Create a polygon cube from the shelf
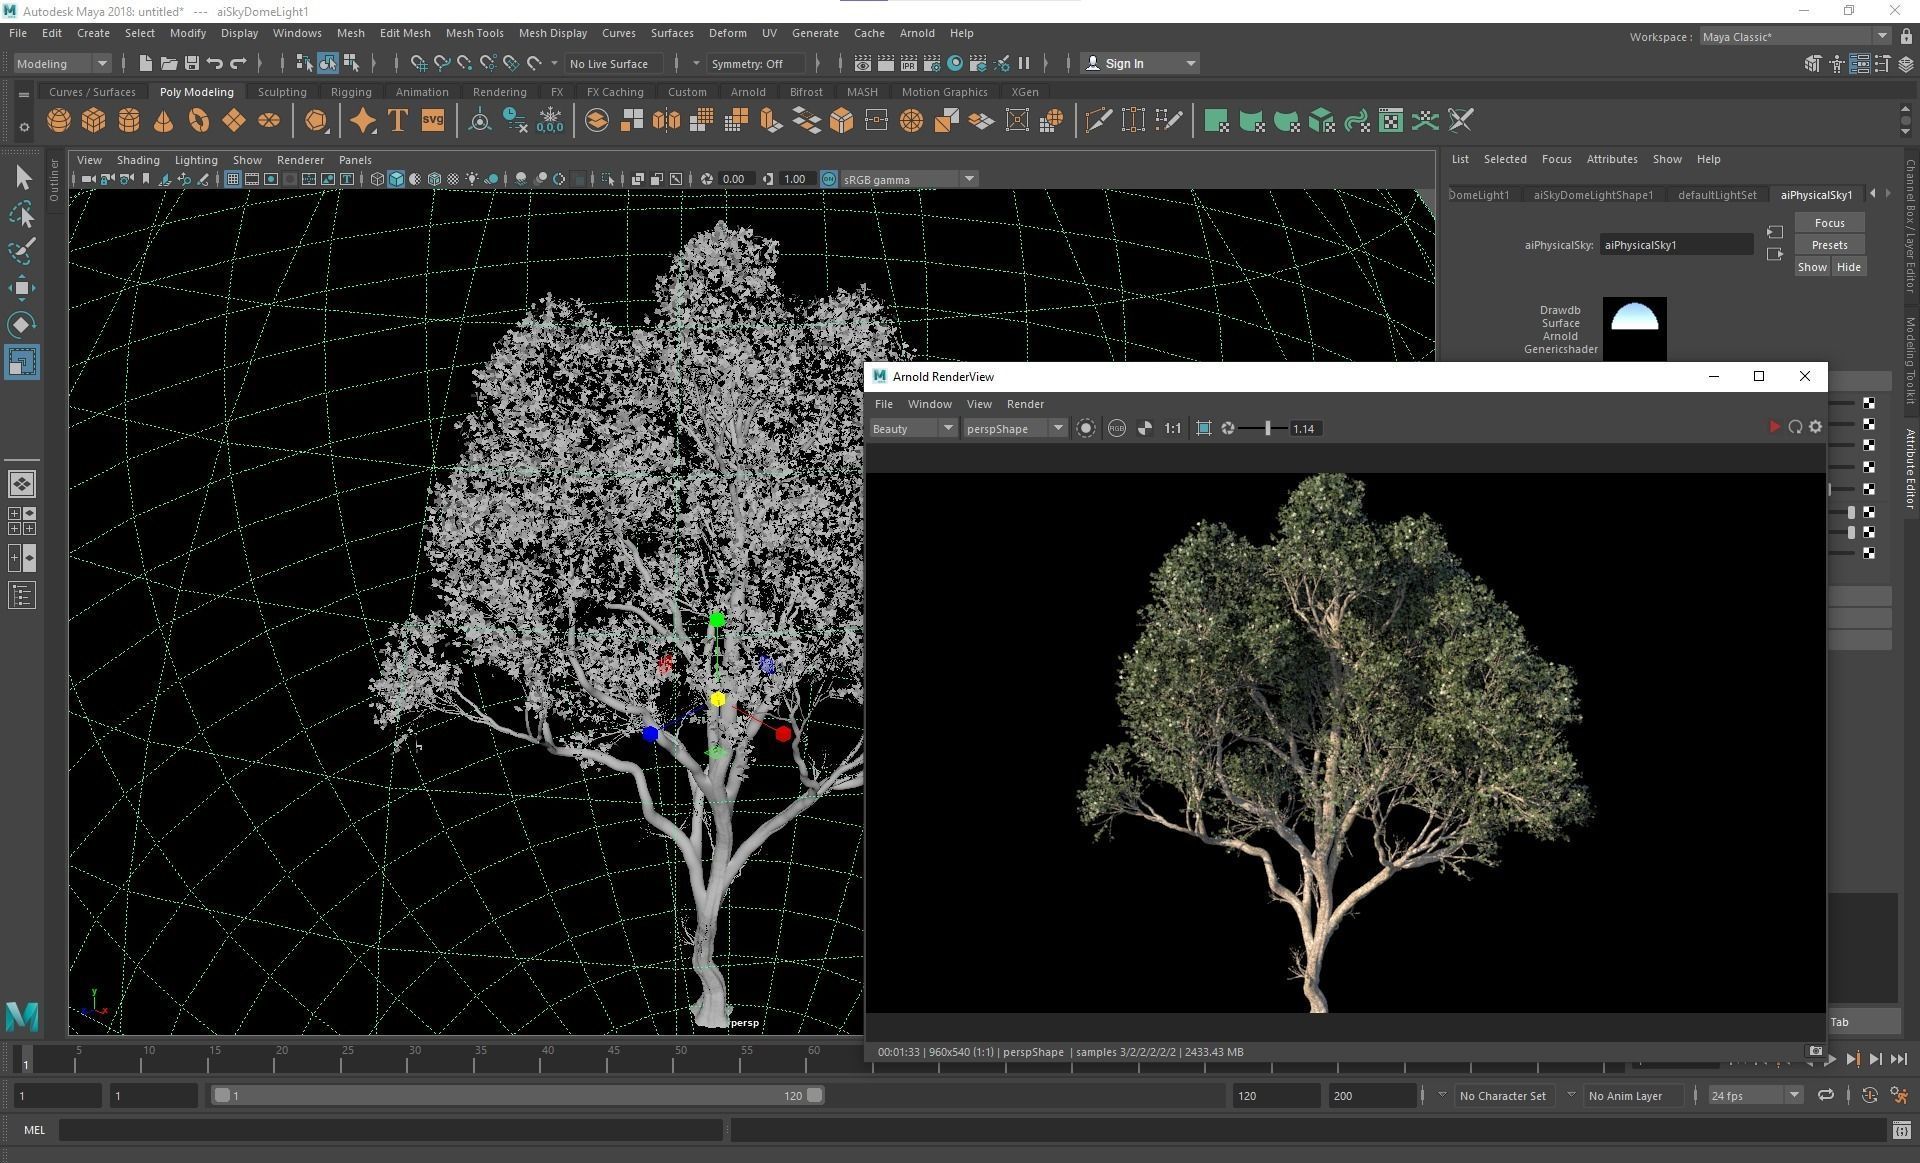Viewport: 1920px width, 1163px height. point(94,121)
